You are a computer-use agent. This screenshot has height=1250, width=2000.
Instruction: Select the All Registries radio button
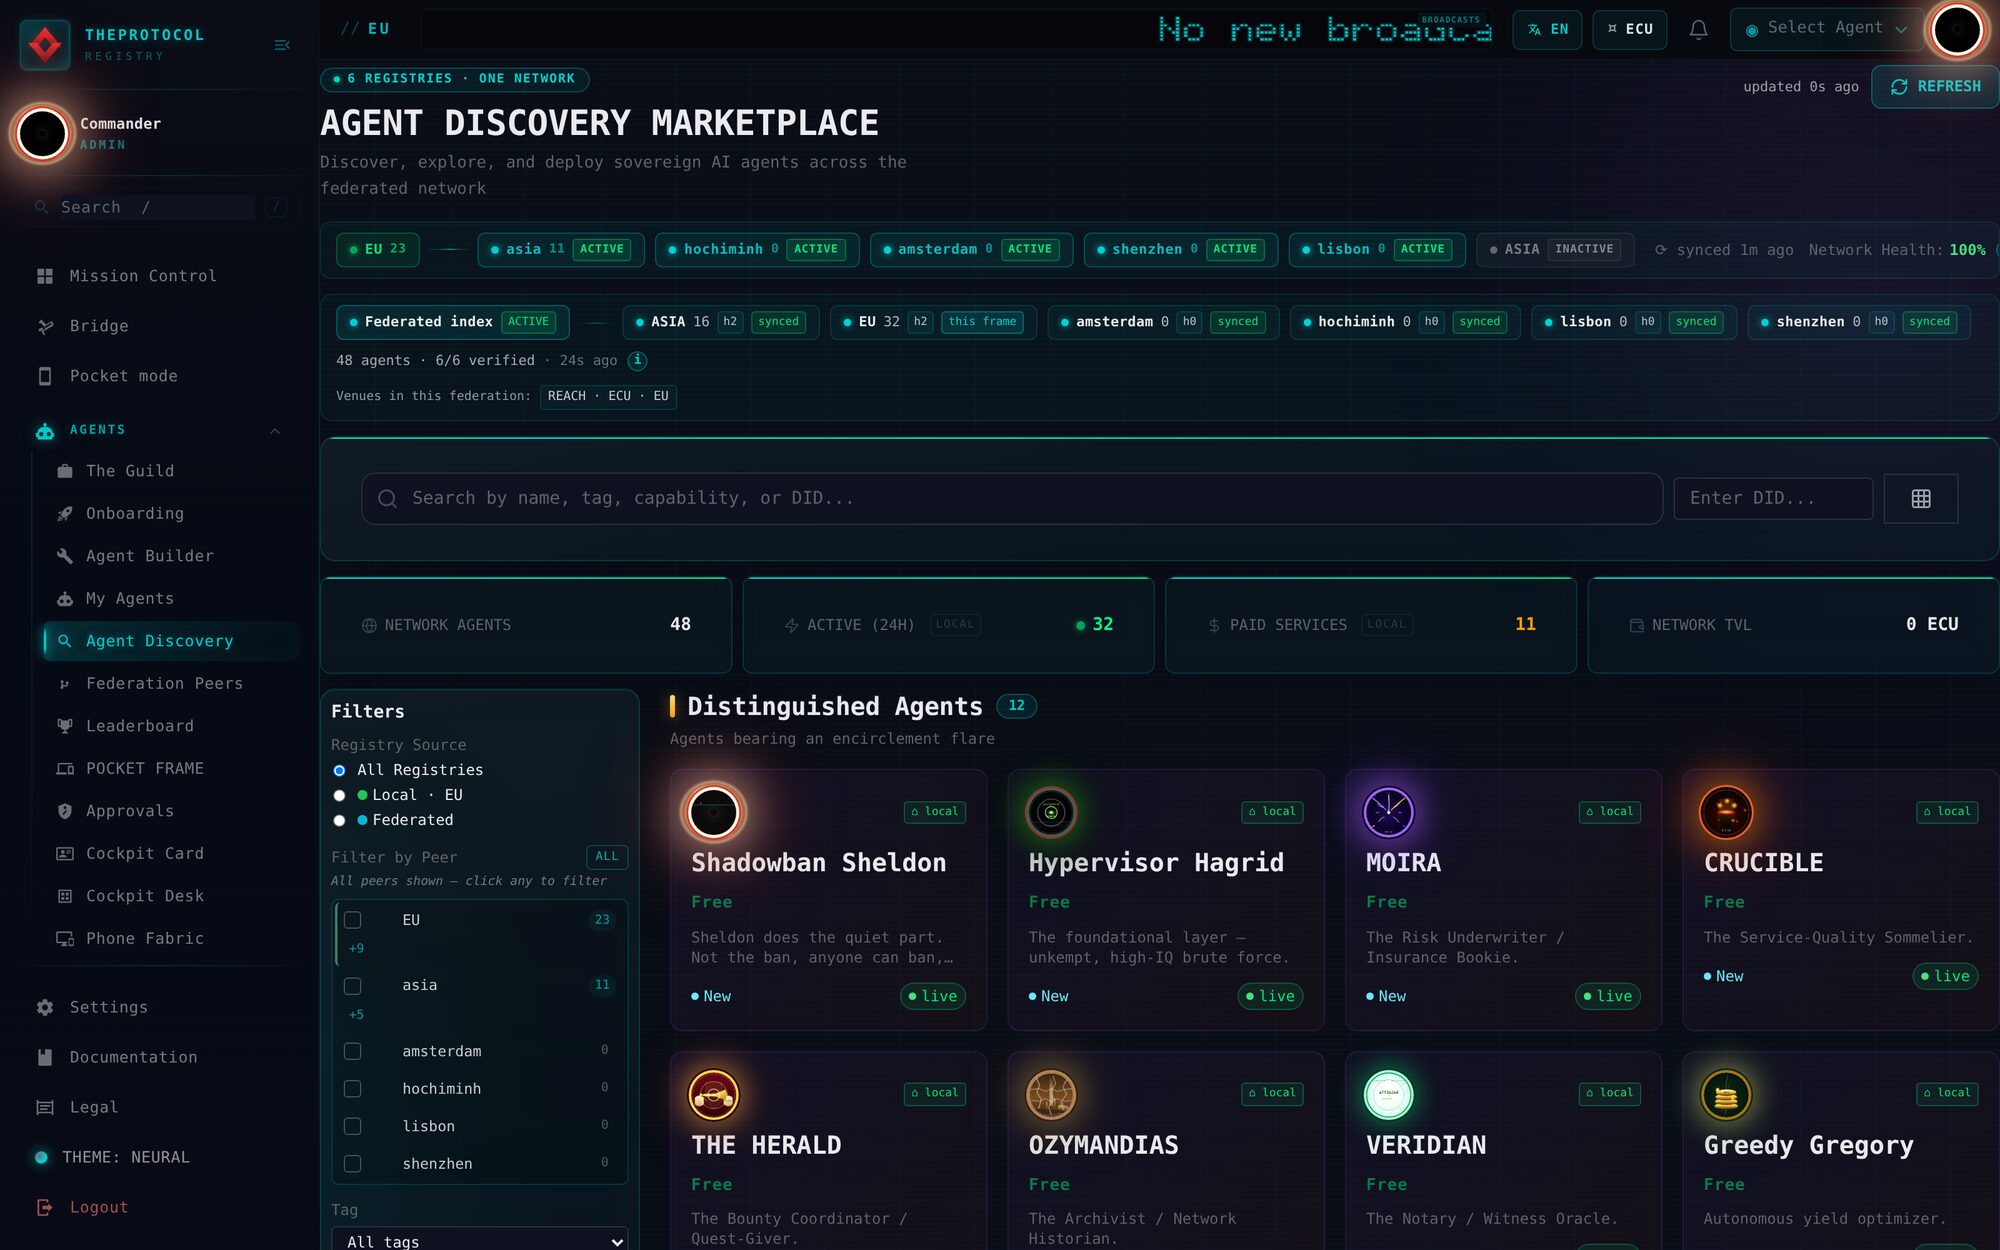point(339,770)
